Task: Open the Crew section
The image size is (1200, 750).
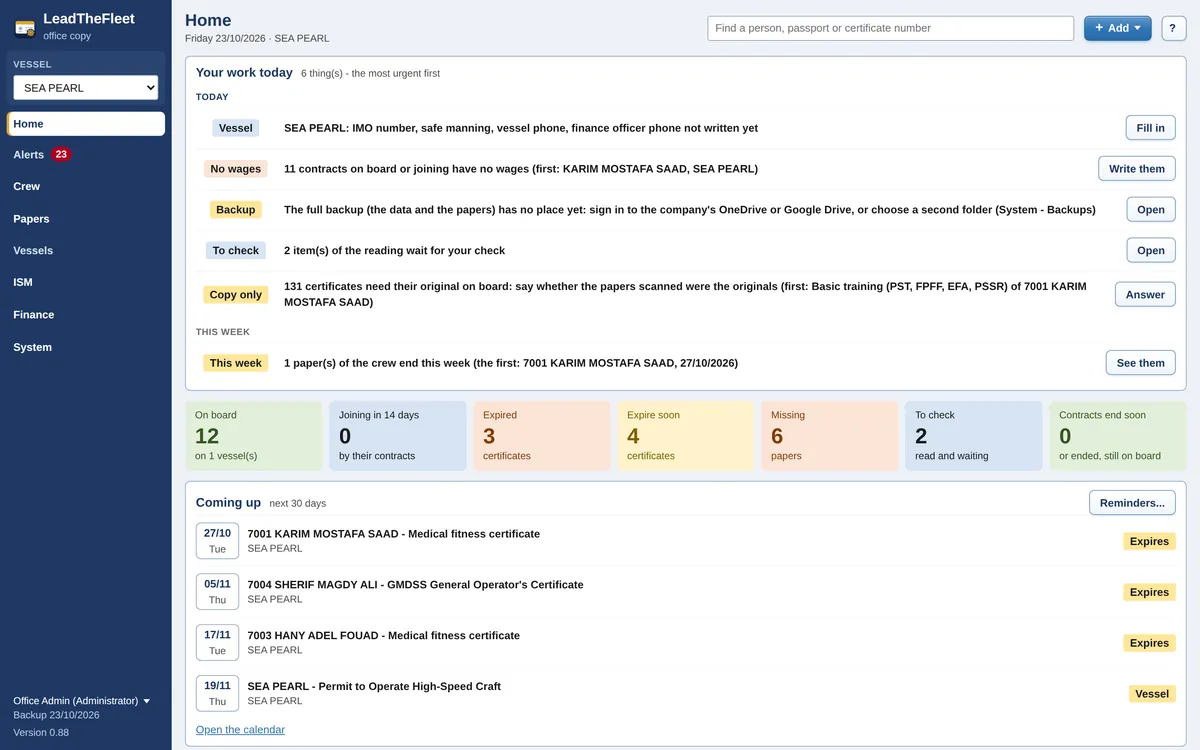Action: pos(86,187)
